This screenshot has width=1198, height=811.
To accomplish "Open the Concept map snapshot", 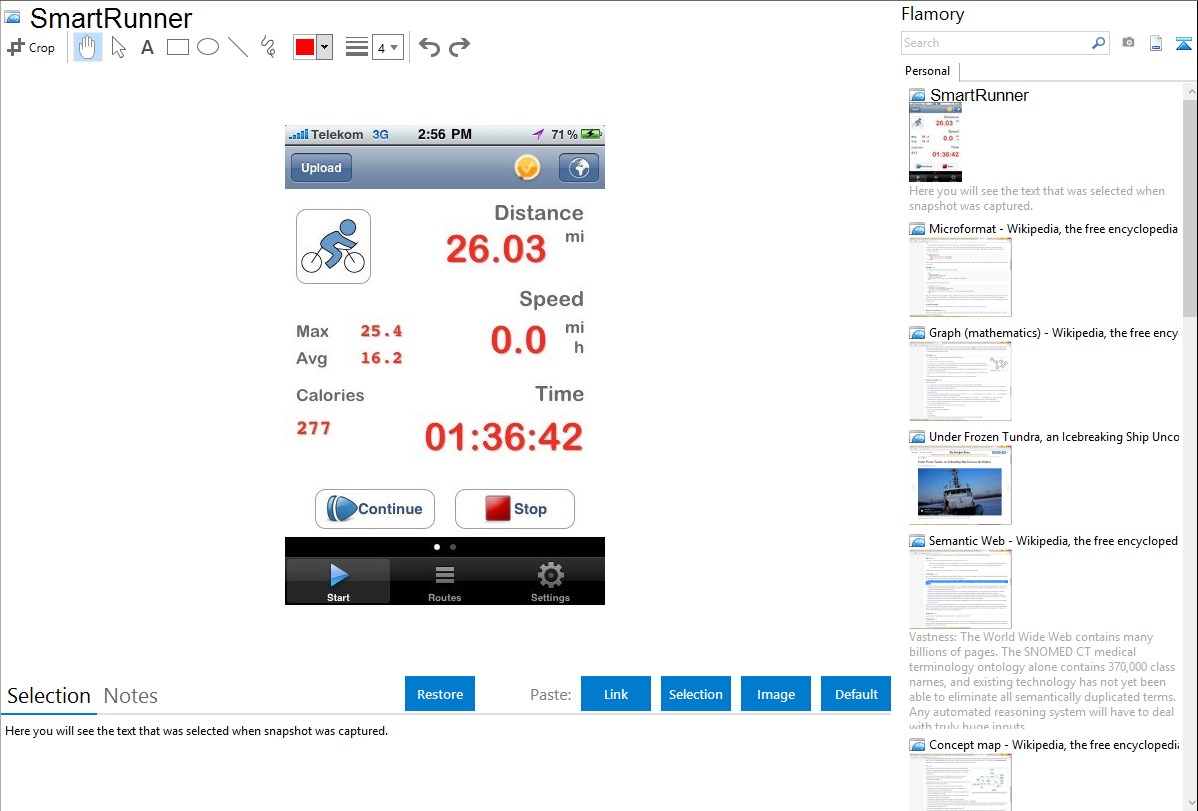I will pos(960,781).
